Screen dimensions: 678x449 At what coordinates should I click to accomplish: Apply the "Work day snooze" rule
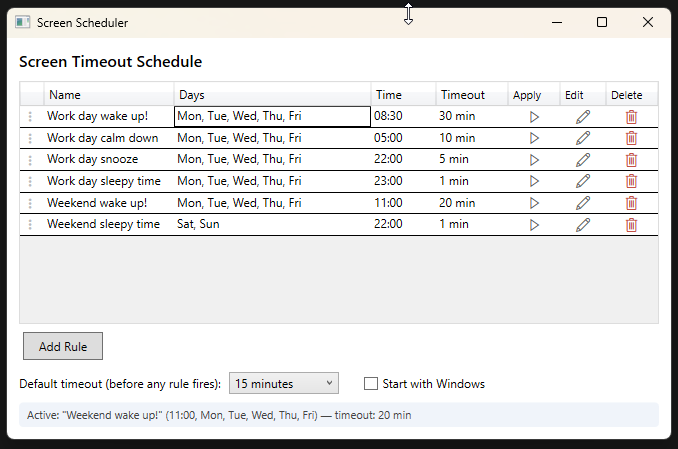coord(534,160)
